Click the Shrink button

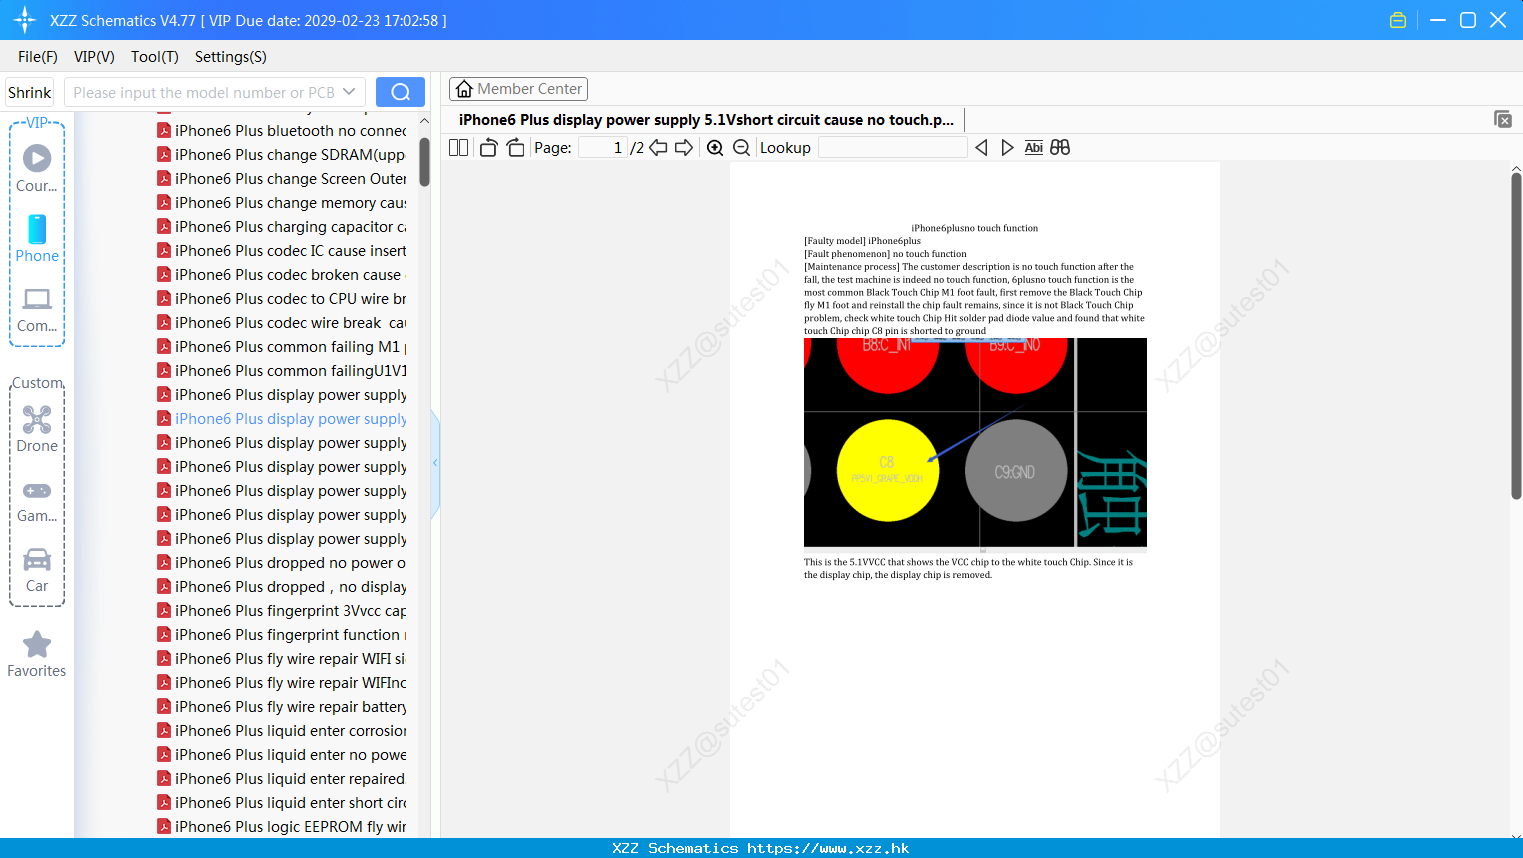(x=30, y=92)
